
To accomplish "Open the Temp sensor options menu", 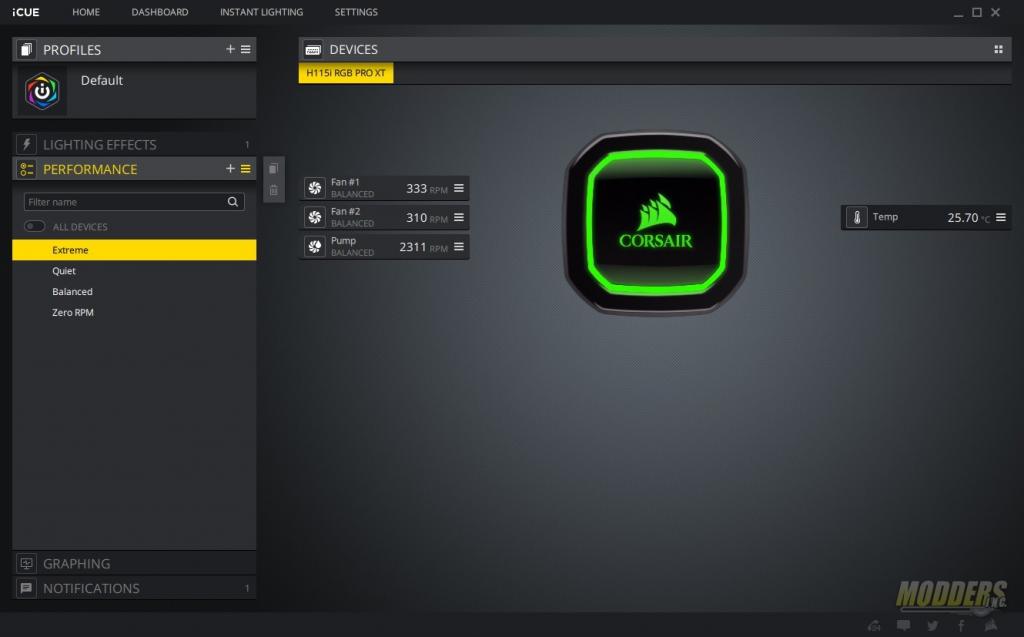I will 1000,217.
